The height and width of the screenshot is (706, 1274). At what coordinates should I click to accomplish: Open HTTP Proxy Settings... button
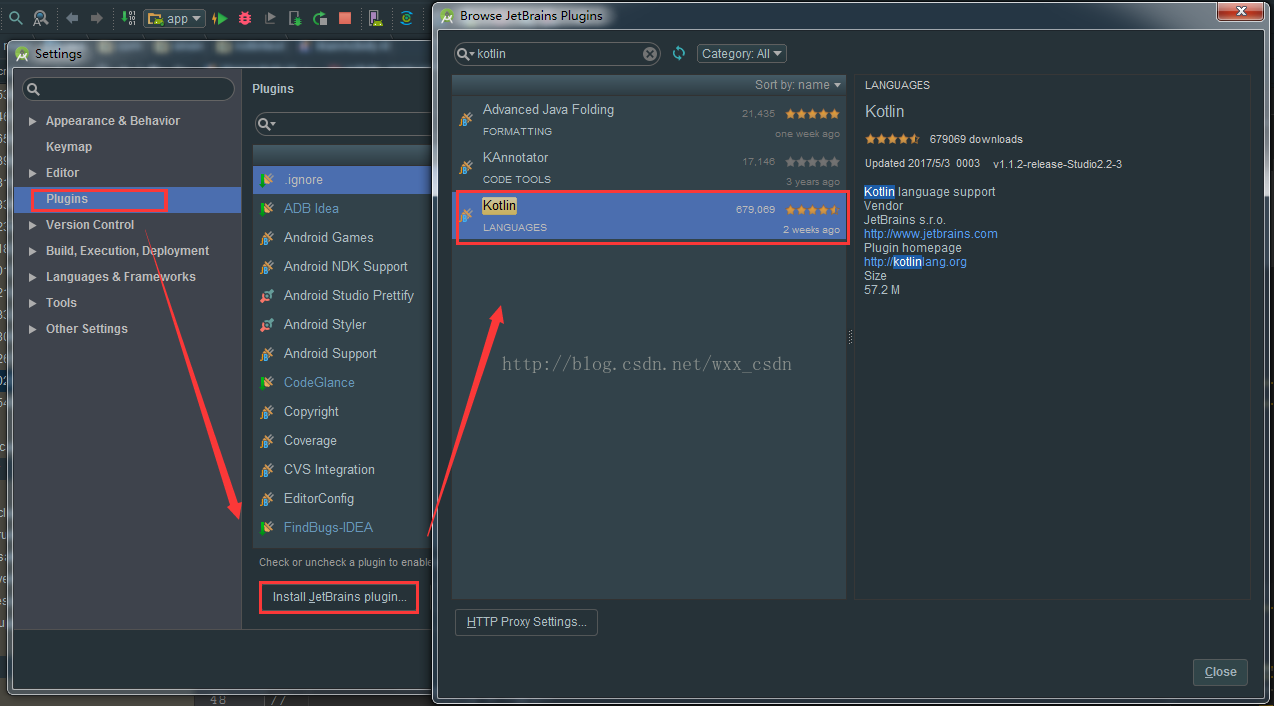tap(527, 622)
